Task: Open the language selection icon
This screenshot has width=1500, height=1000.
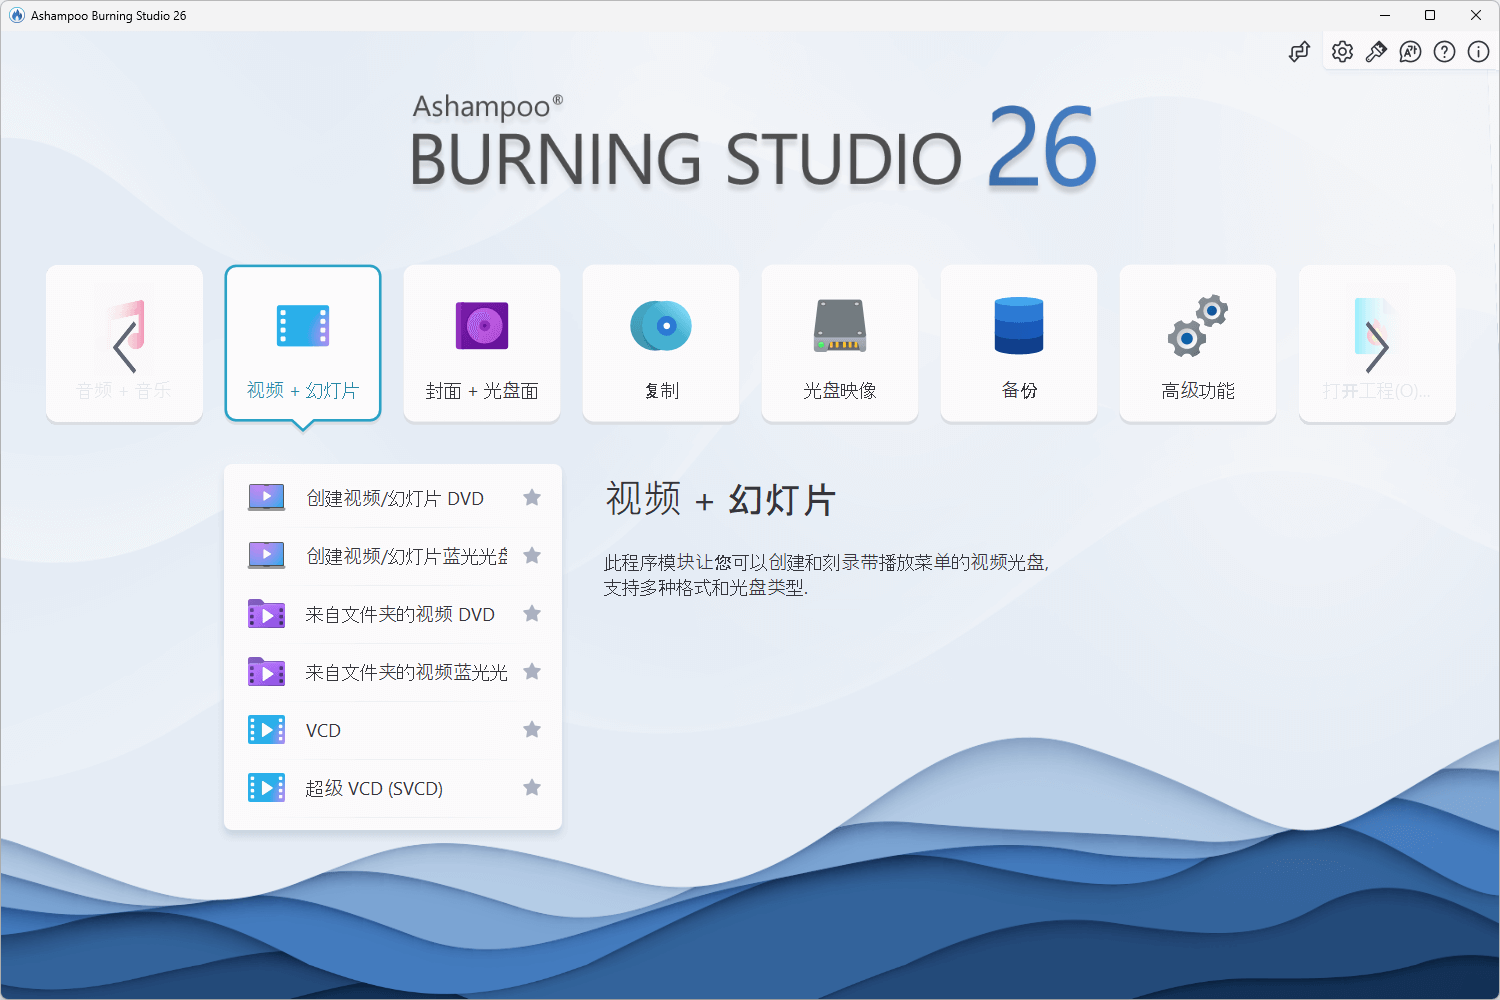Action: click(1410, 52)
